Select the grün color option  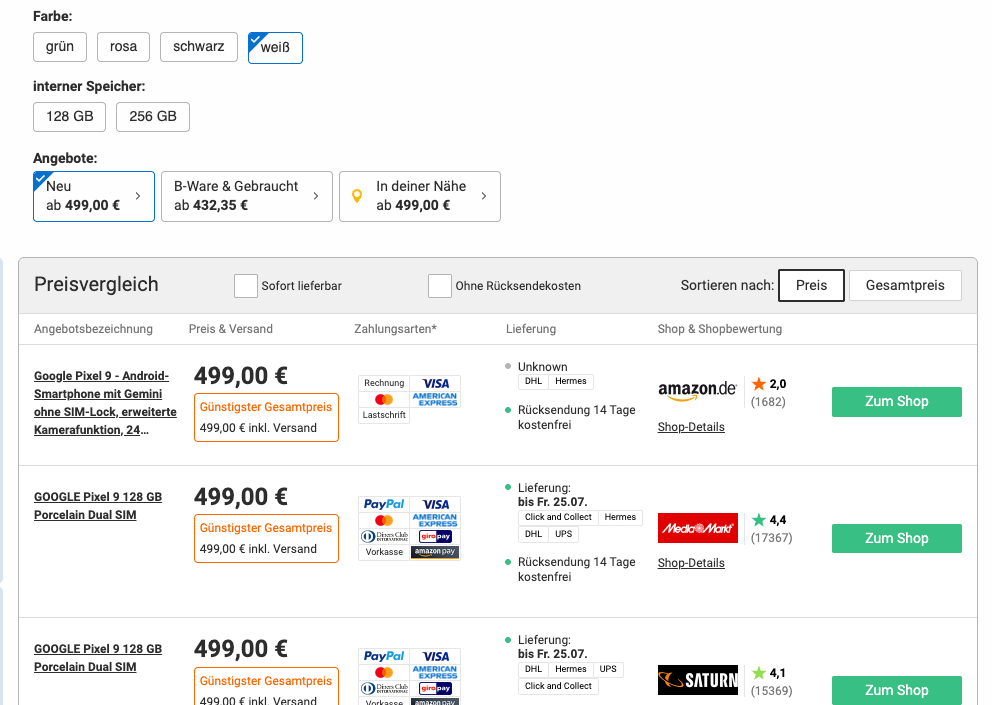[60, 47]
